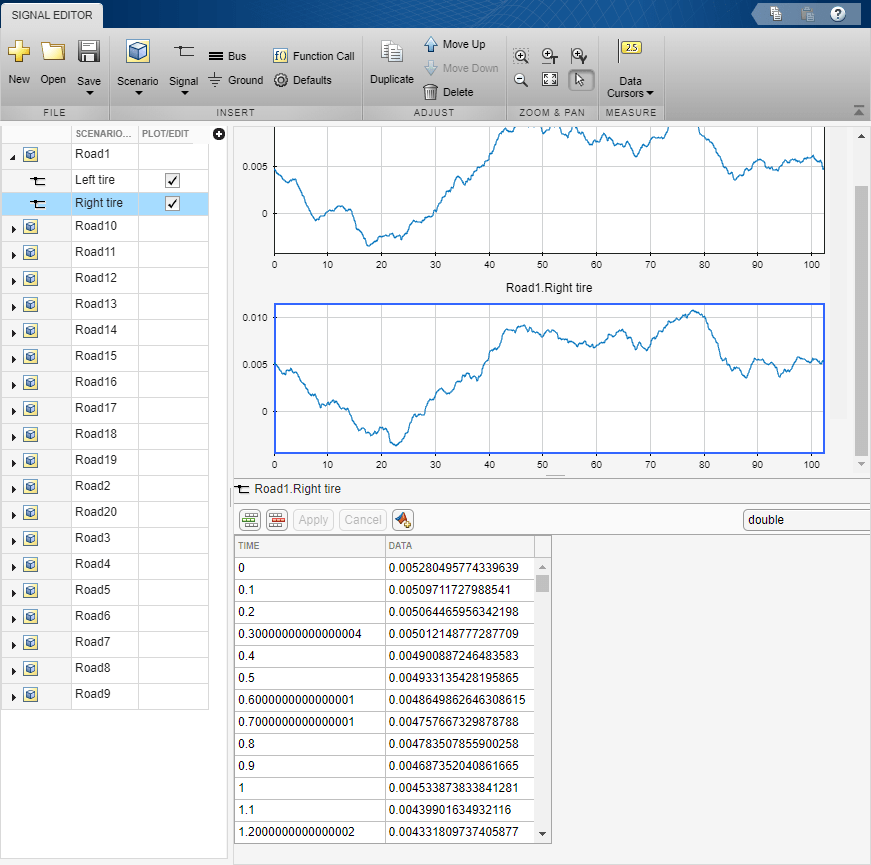The image size is (871, 865).
Task: Add a row to the data table
Action: (250, 519)
